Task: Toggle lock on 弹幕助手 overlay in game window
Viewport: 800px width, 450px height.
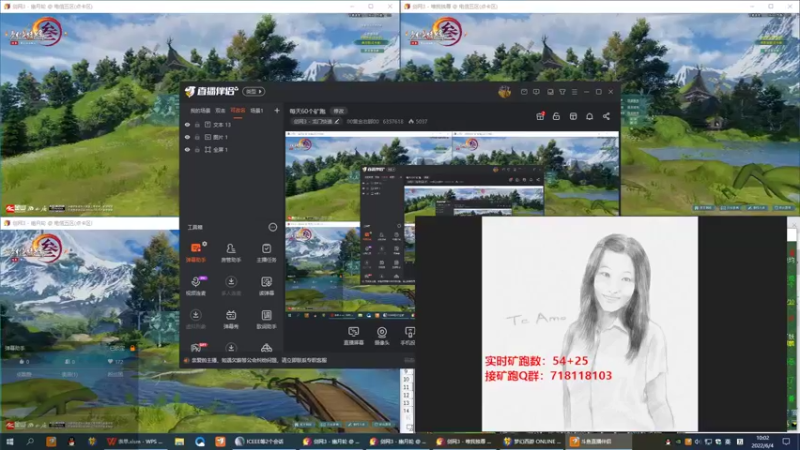Action: pyautogui.click(x=133, y=348)
